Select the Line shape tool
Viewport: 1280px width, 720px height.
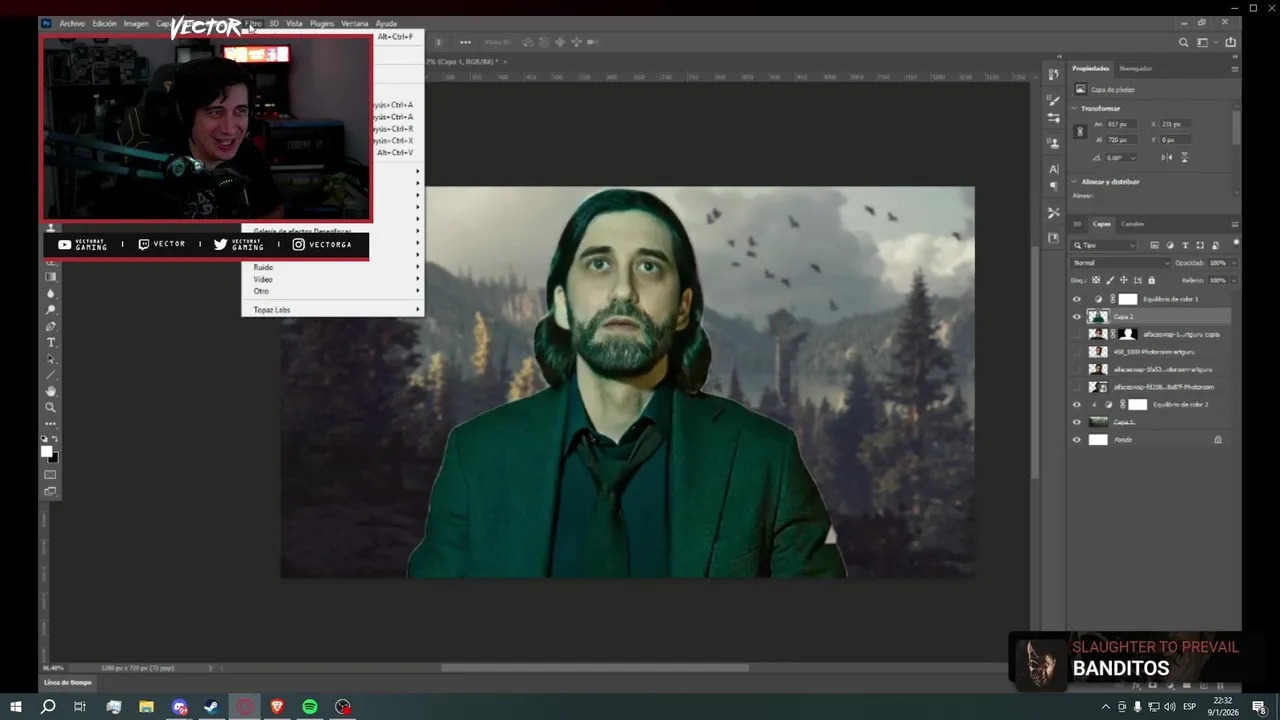[x=51, y=375]
